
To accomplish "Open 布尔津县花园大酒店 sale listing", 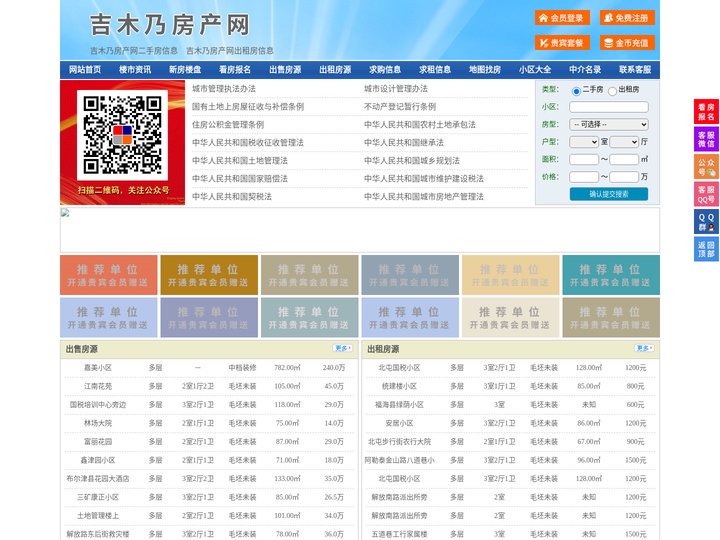I will click(x=98, y=478).
